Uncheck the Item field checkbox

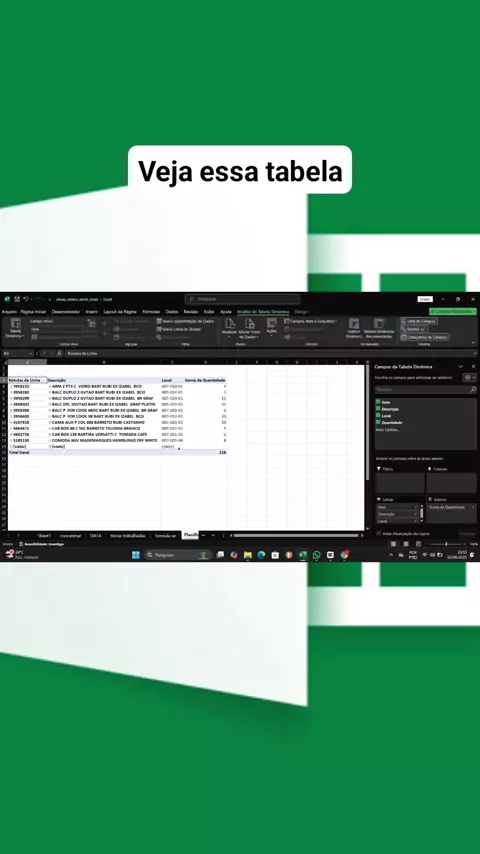coord(378,401)
